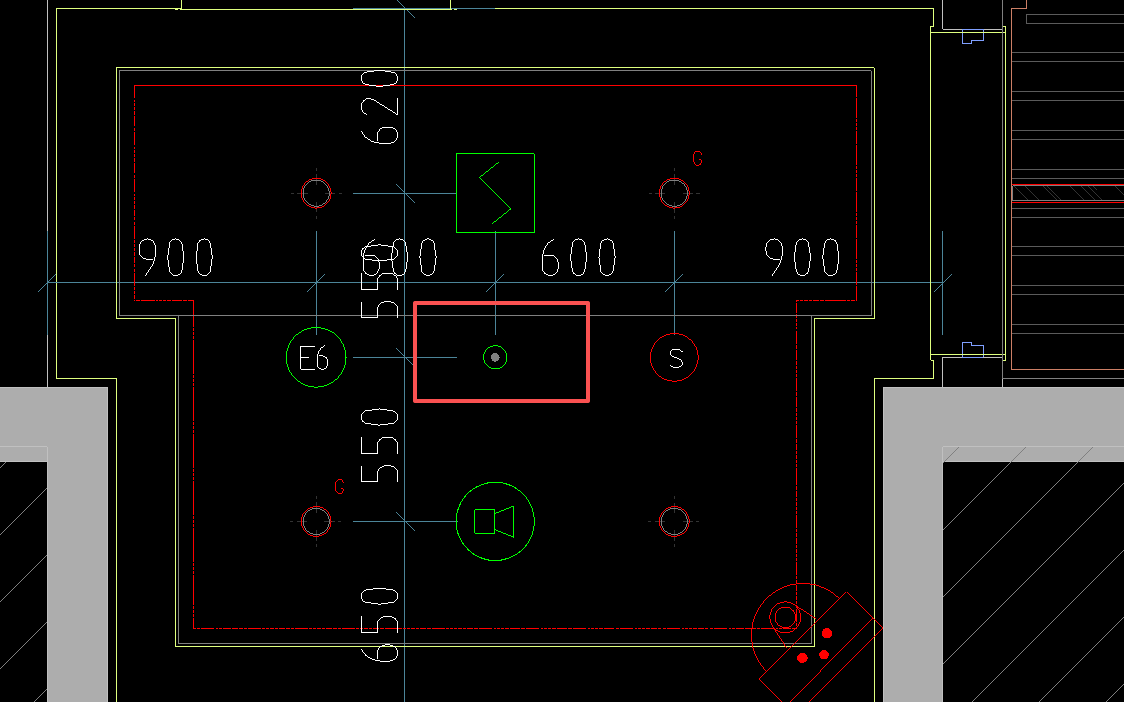Screen dimensions: 1124x702
Task: Click the vertical 650 dimension text
Action: 380,625
